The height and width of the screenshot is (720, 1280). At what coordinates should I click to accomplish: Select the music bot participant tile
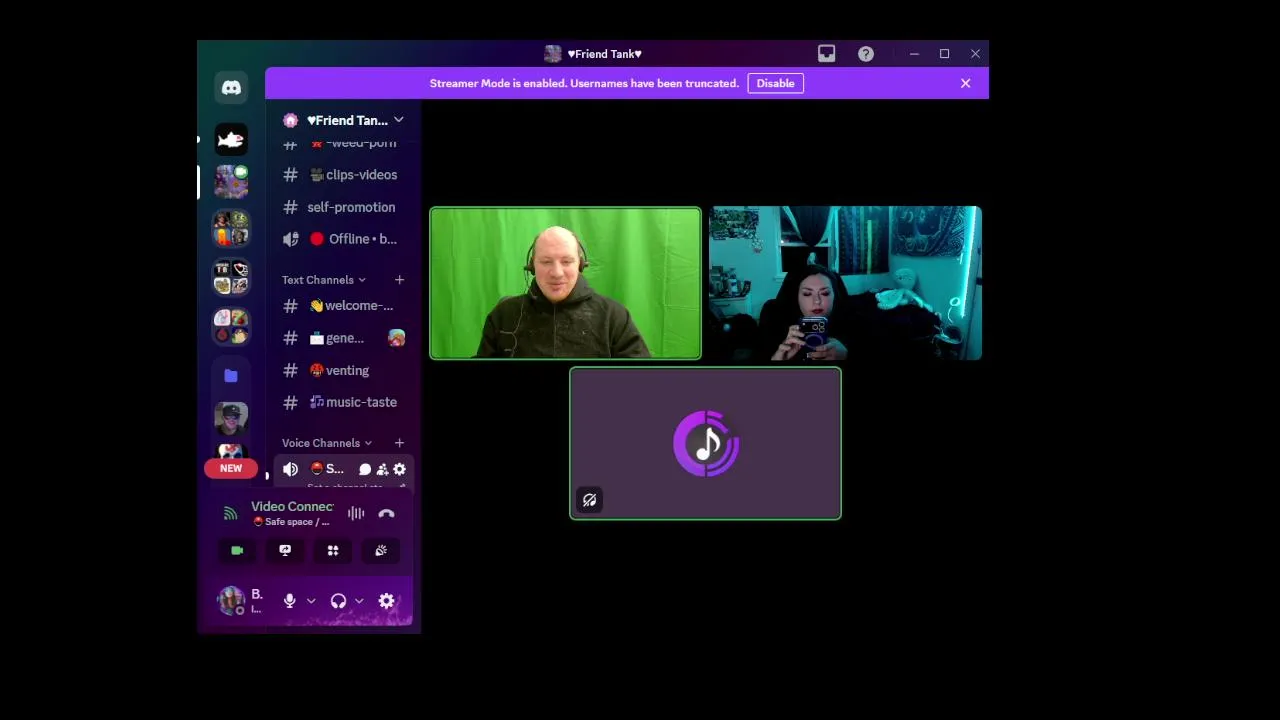click(706, 444)
